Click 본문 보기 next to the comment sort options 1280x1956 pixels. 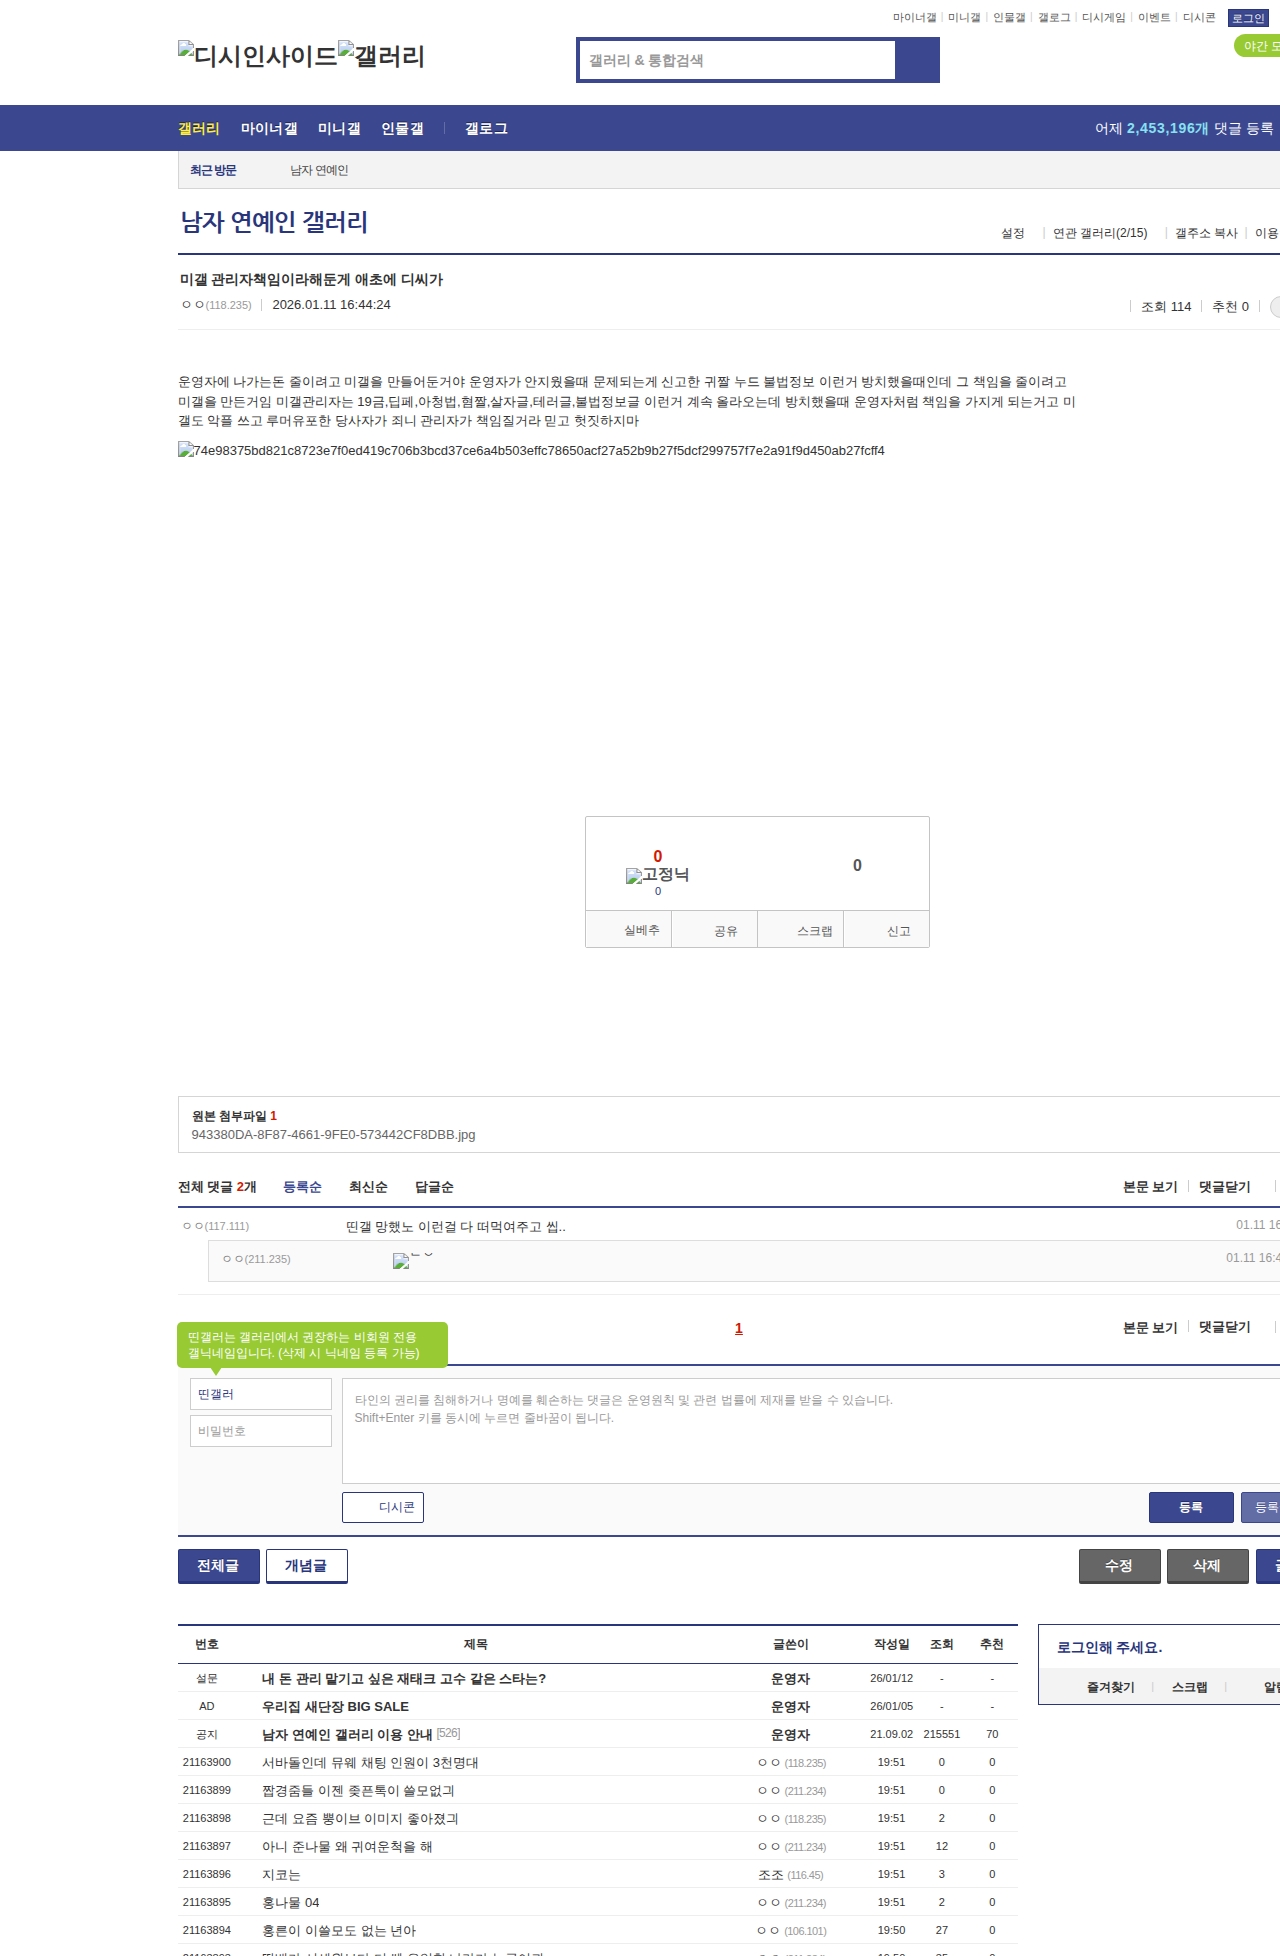1150,1187
